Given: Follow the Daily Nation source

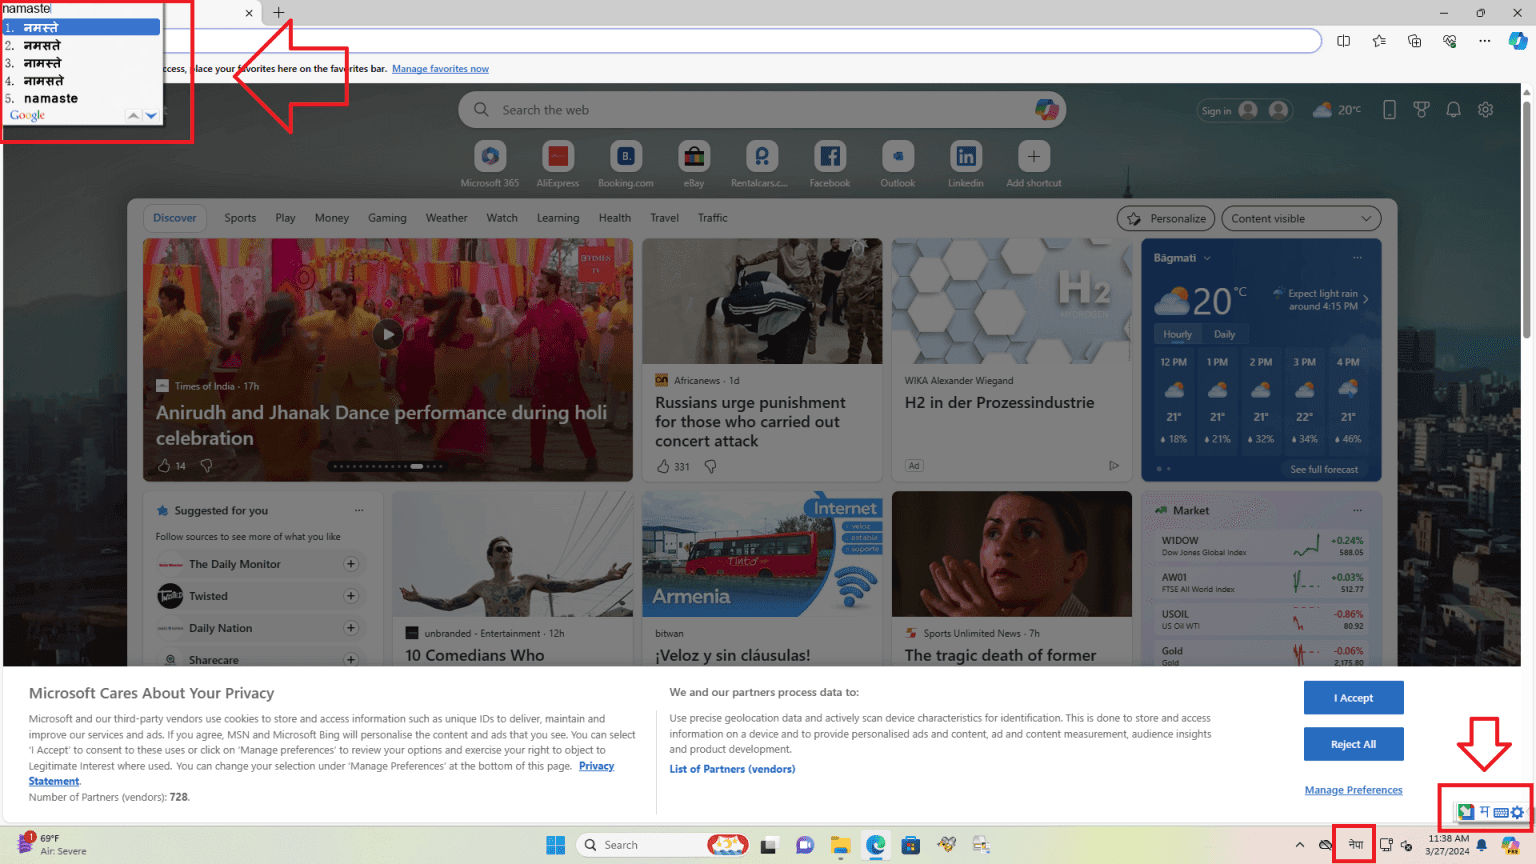Looking at the screenshot, I should (x=351, y=628).
